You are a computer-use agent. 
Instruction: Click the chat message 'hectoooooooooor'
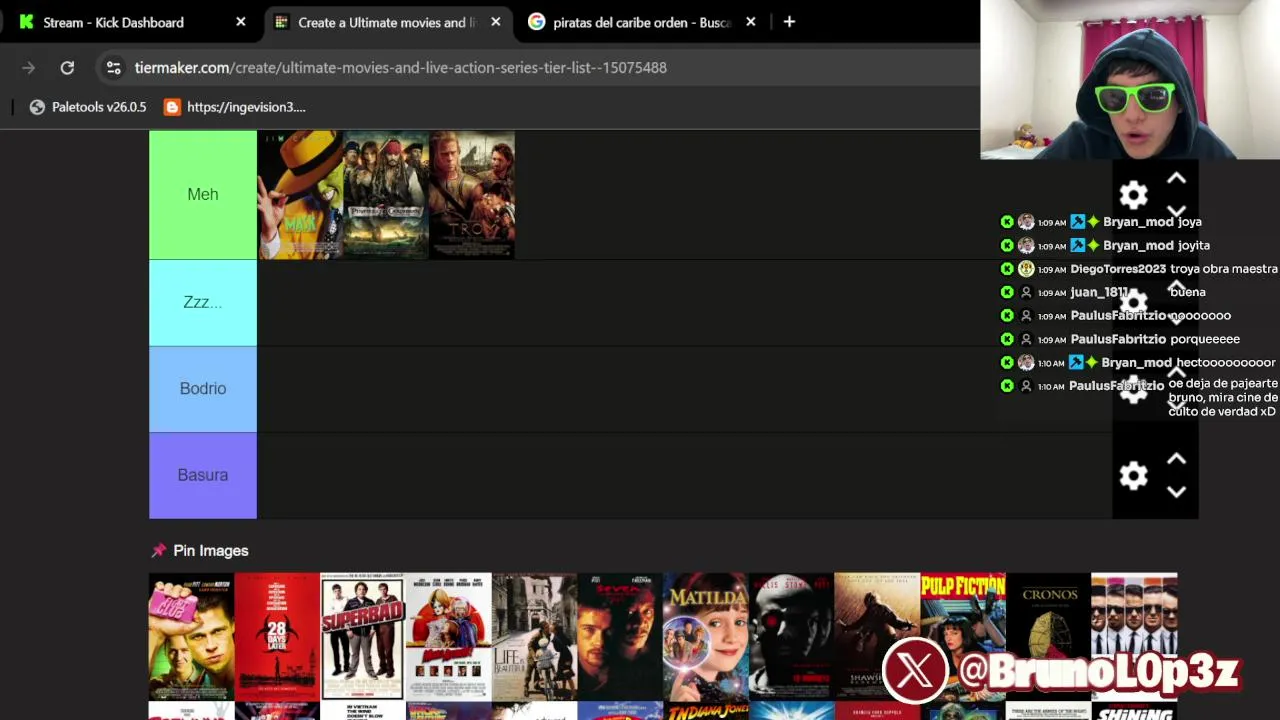tap(1225, 362)
